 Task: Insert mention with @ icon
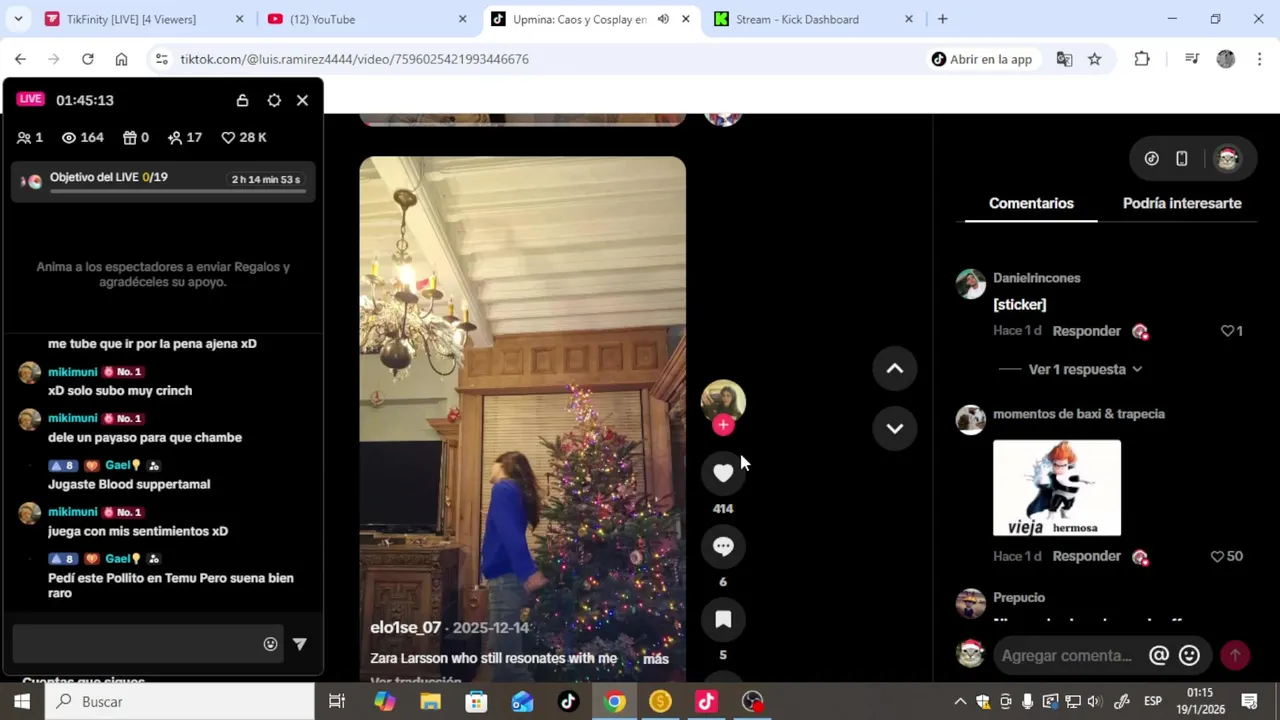pyautogui.click(x=1159, y=655)
